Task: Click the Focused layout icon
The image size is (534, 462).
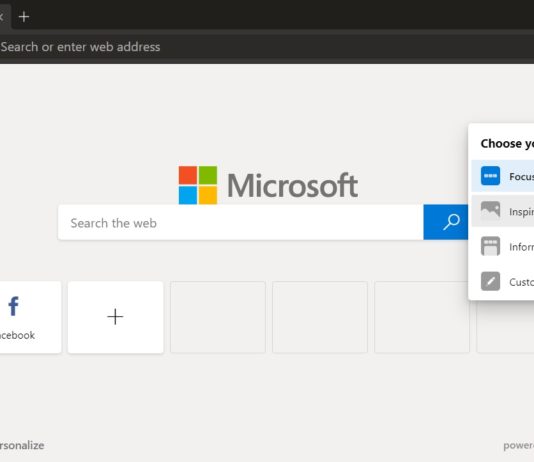Action: click(490, 176)
